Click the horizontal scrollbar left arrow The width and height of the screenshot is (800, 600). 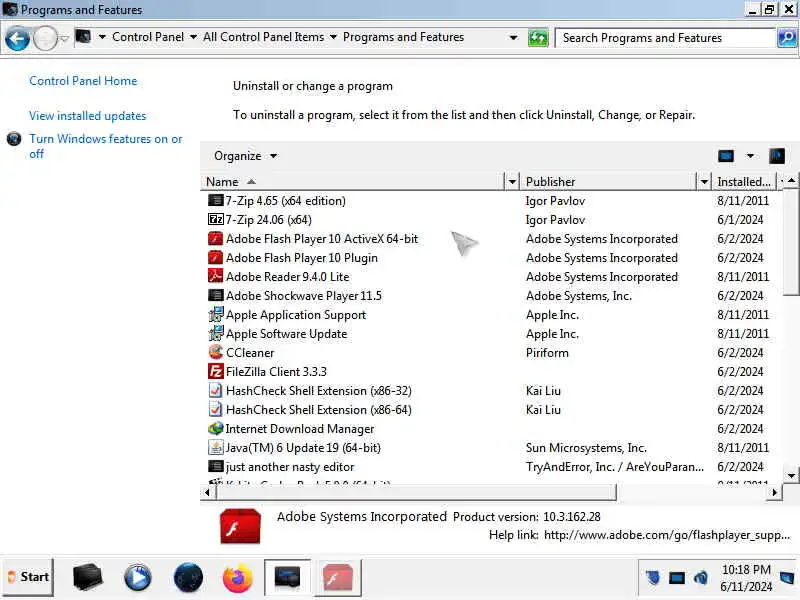tap(207, 492)
